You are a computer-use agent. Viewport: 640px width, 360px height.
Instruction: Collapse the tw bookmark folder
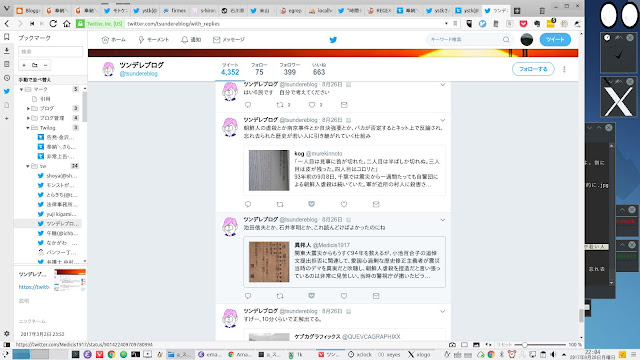coord(28,166)
